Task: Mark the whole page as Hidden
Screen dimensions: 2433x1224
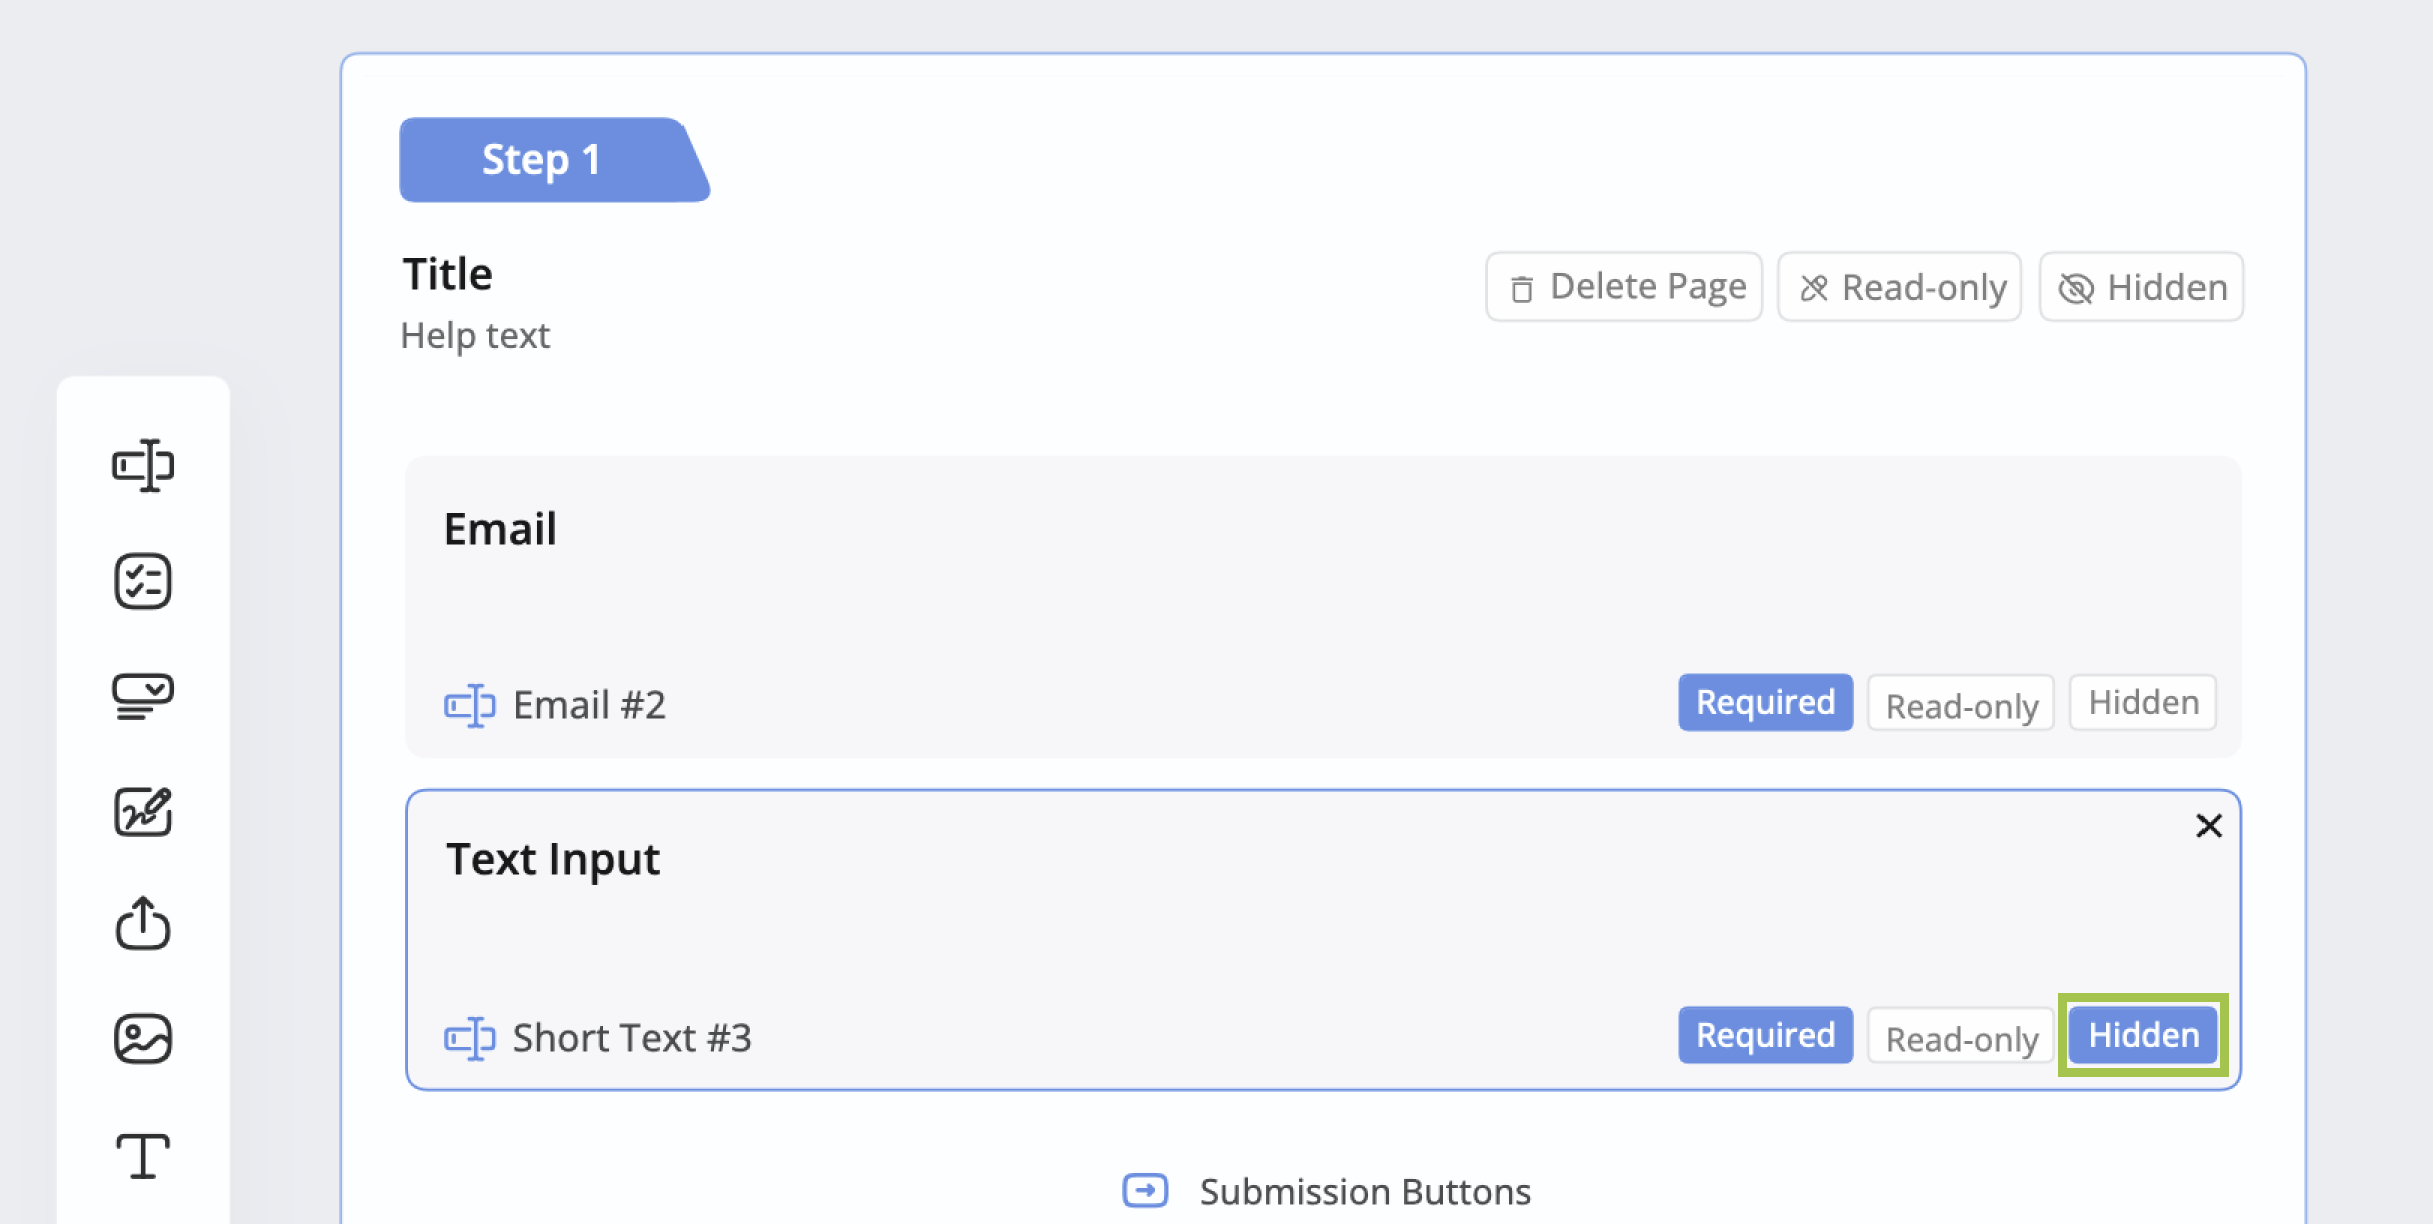Action: point(2142,287)
